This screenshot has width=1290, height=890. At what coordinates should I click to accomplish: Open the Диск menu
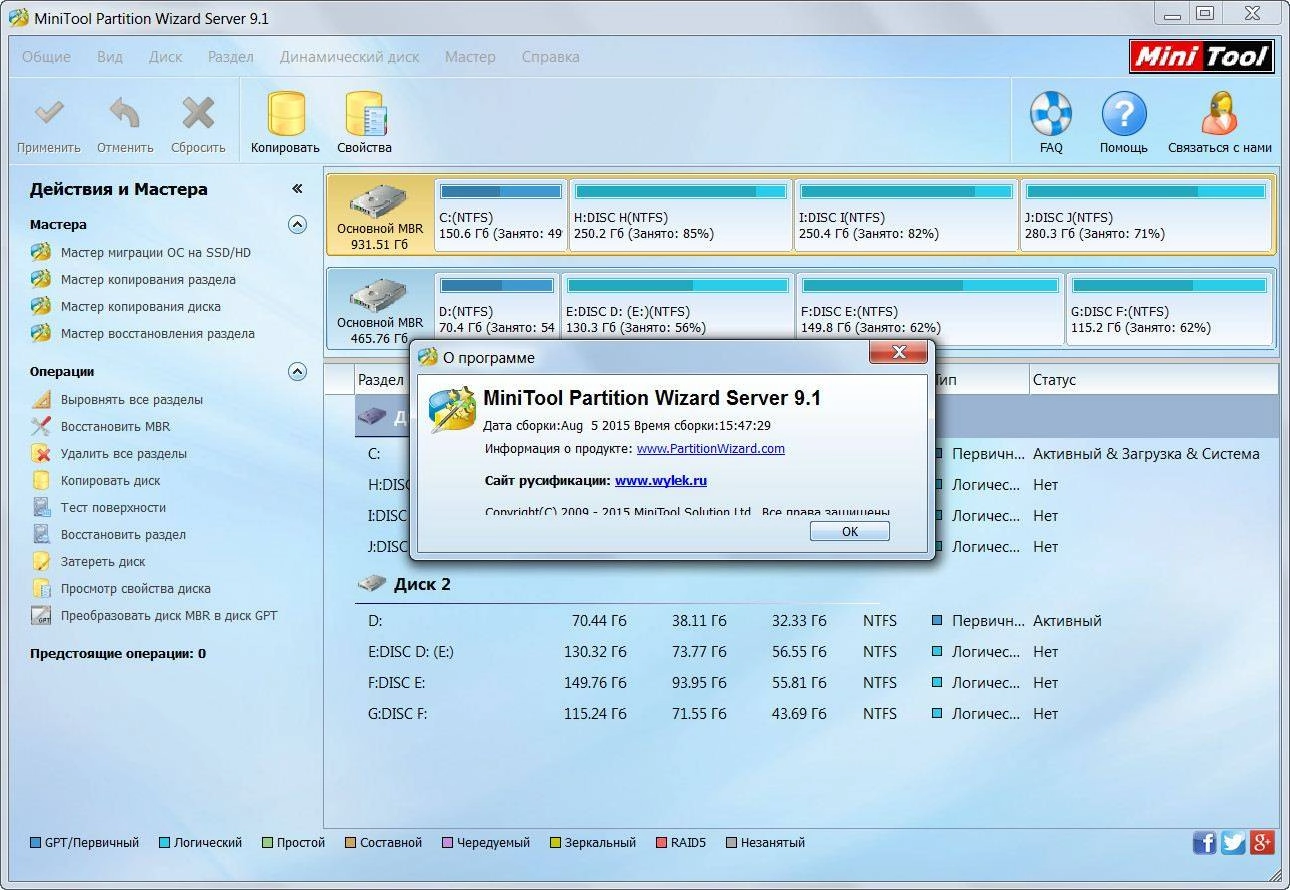click(166, 57)
